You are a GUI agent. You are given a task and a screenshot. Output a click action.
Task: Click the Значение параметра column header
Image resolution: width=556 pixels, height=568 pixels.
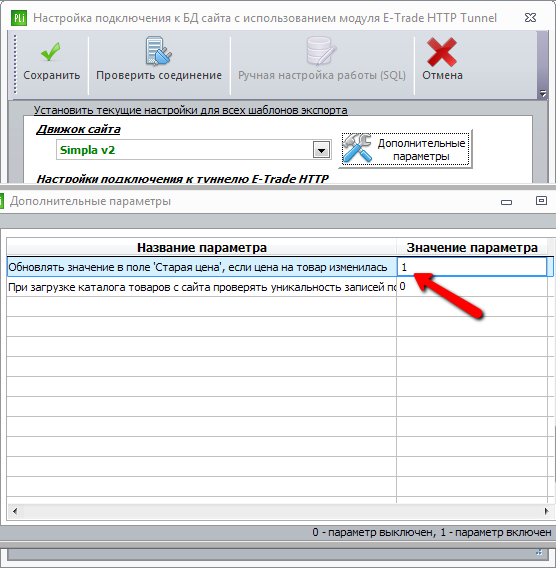(x=472, y=248)
